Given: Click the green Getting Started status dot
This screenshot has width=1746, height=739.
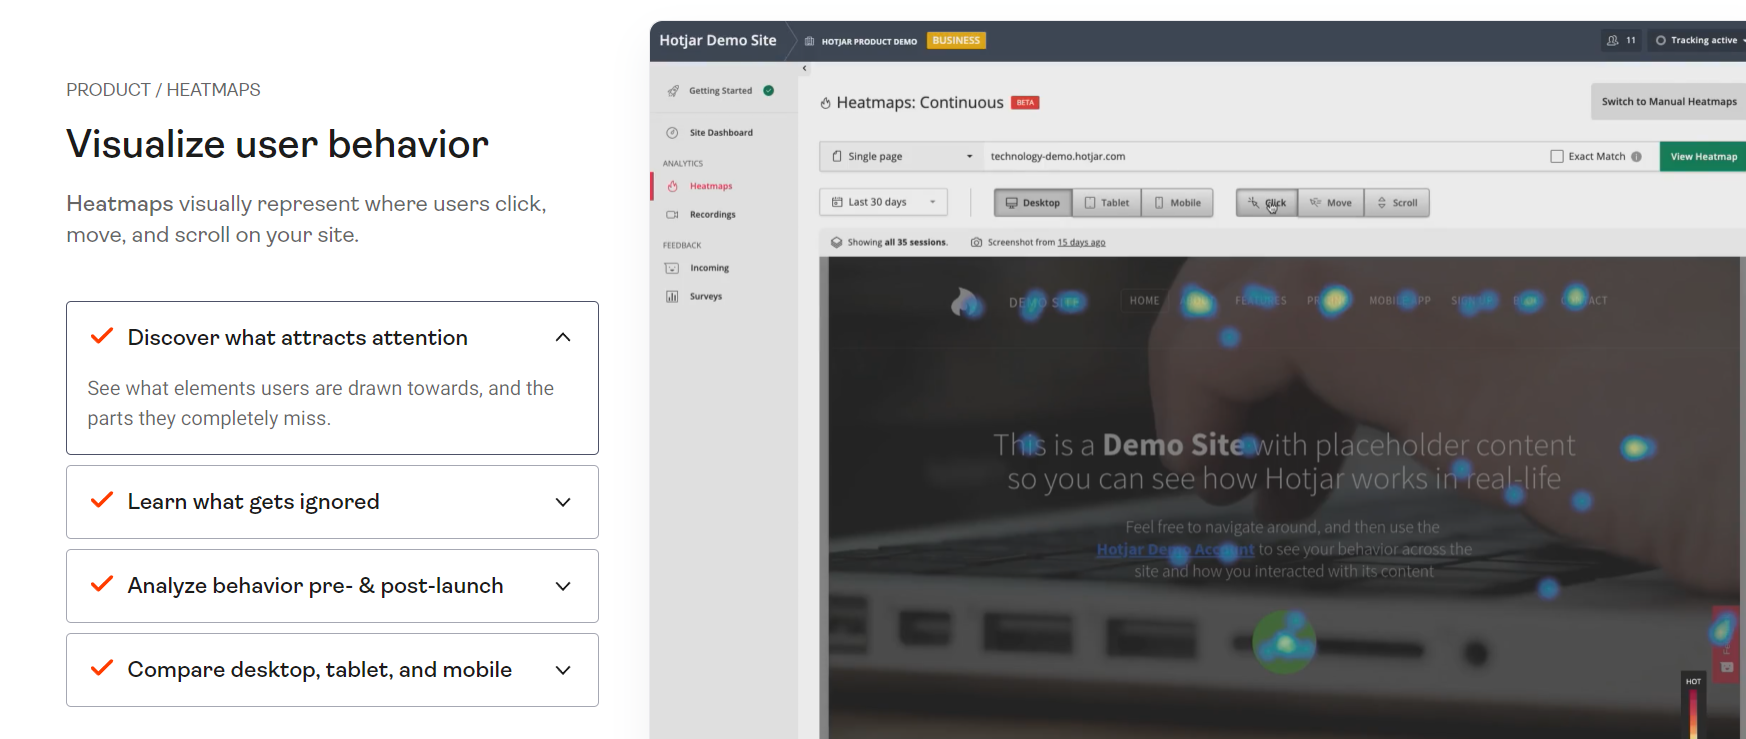Looking at the screenshot, I should pyautogui.click(x=768, y=91).
